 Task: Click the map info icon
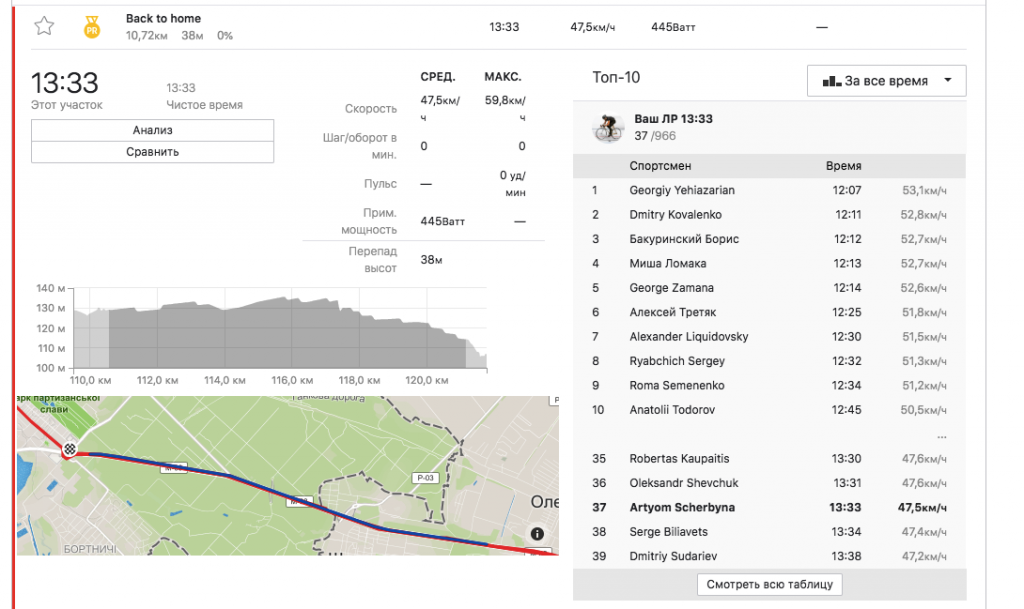(x=537, y=533)
